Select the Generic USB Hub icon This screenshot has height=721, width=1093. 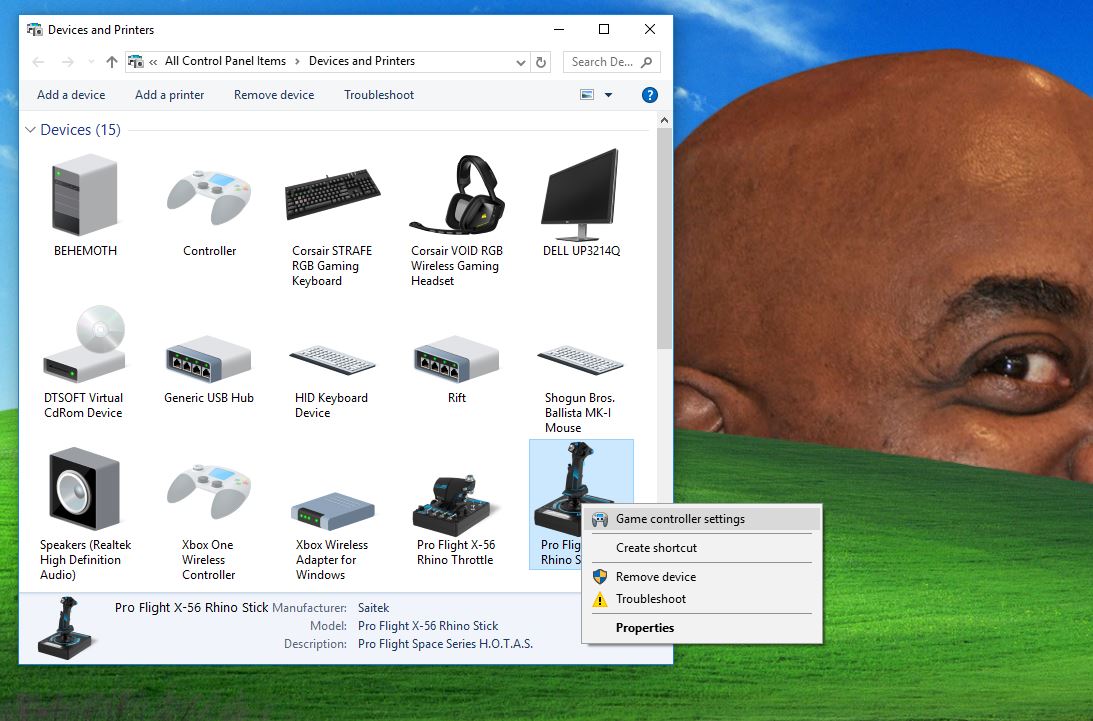click(x=208, y=358)
